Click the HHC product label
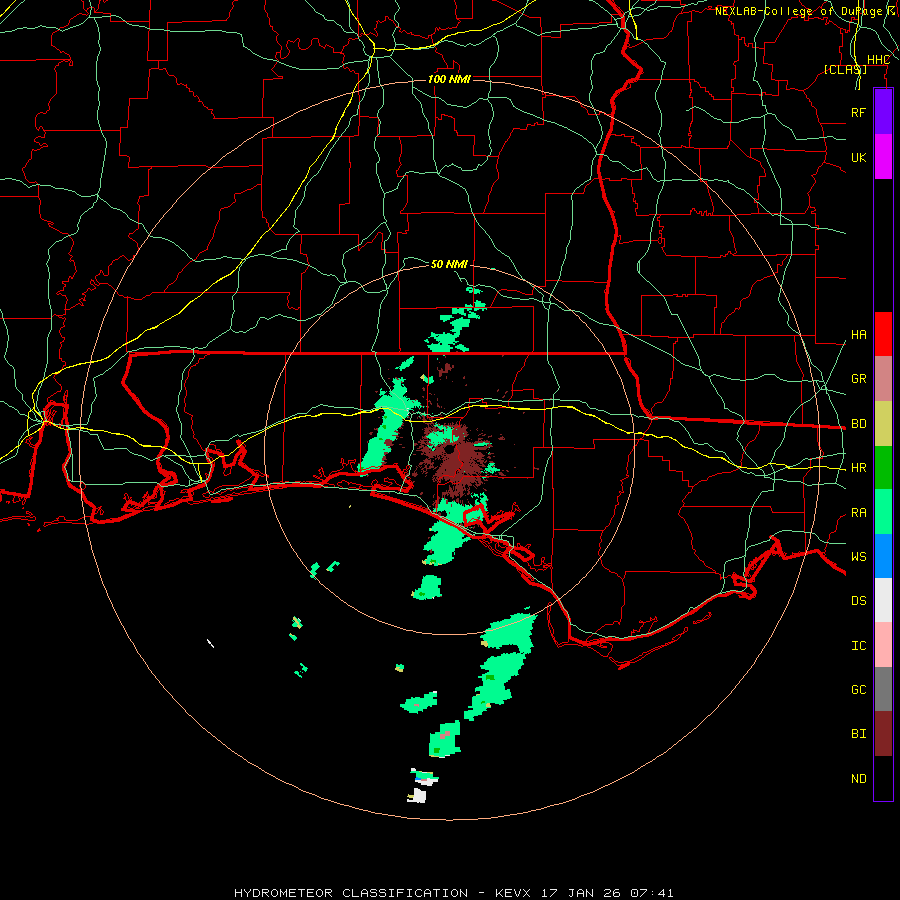 878,60
